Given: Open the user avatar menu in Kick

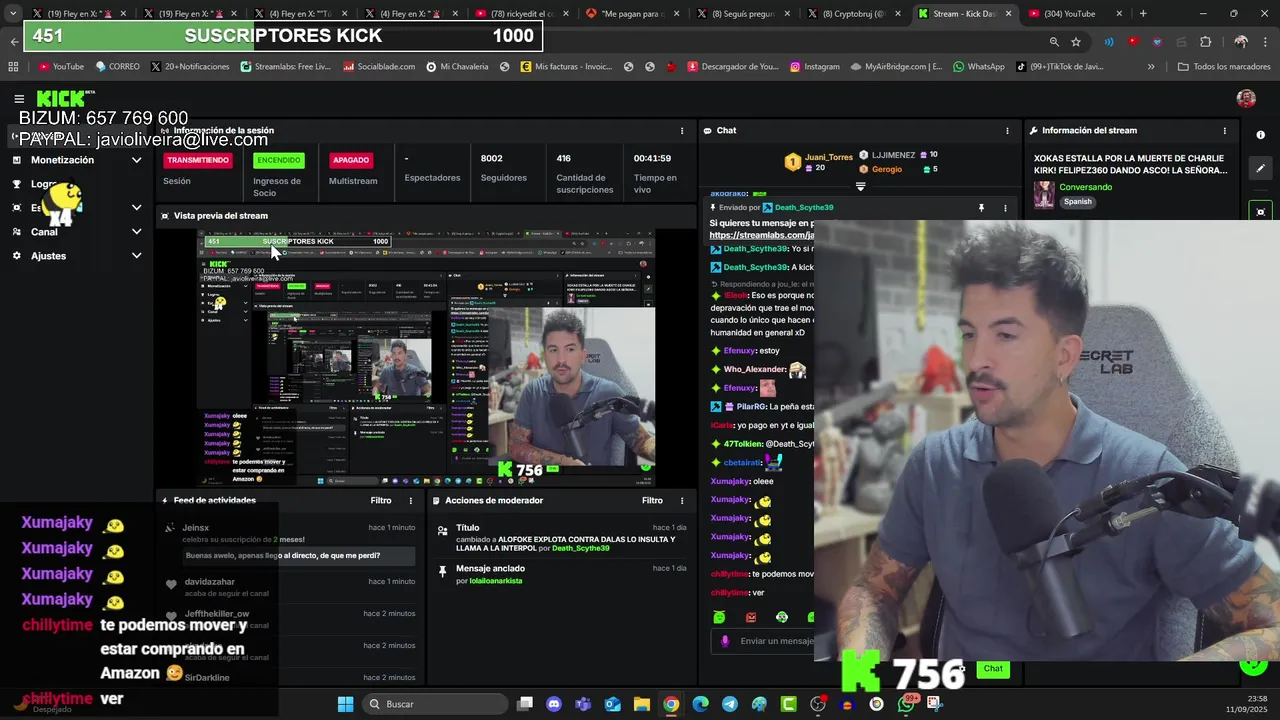Looking at the screenshot, I should (x=1246, y=98).
